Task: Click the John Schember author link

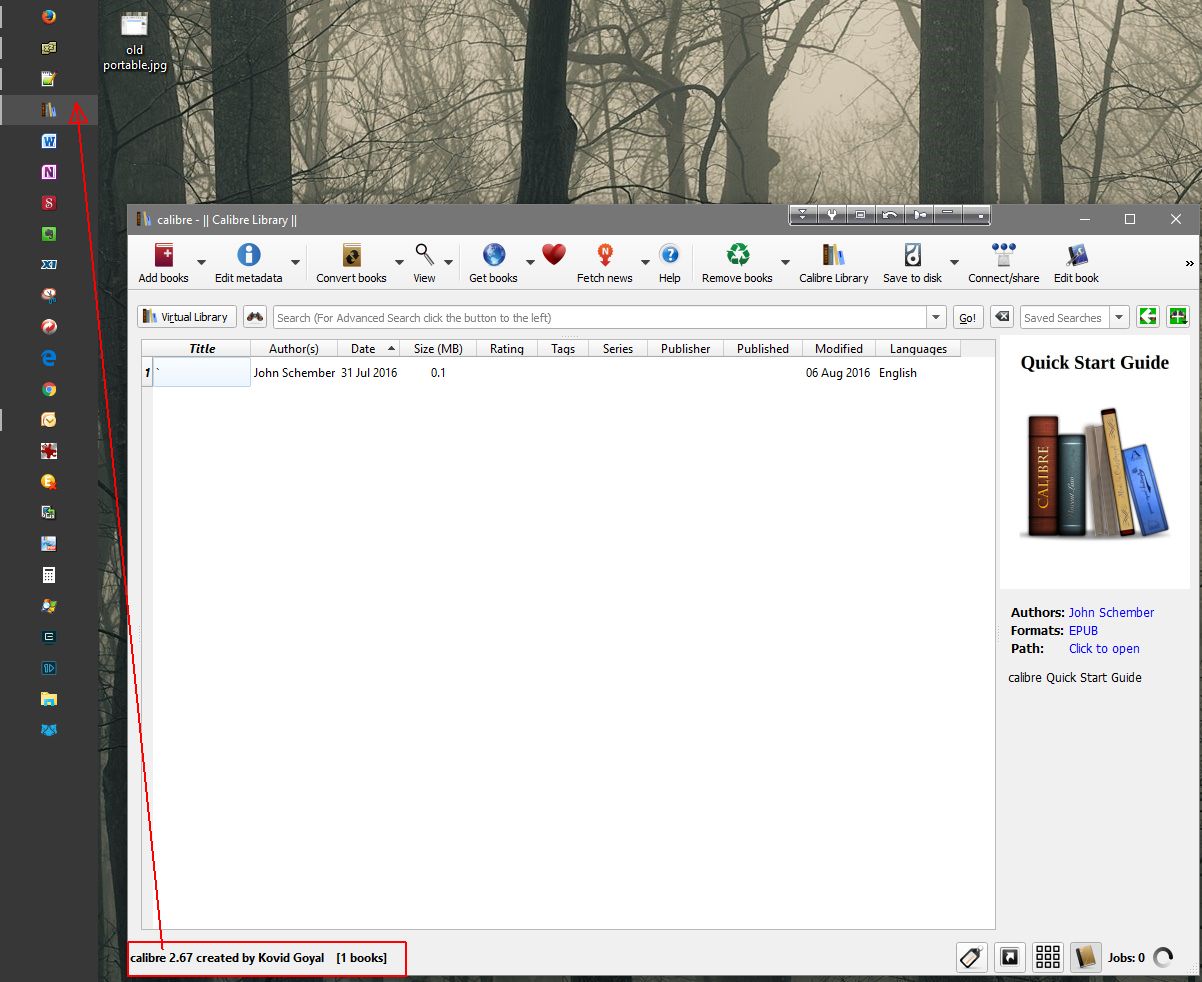Action: point(1111,613)
